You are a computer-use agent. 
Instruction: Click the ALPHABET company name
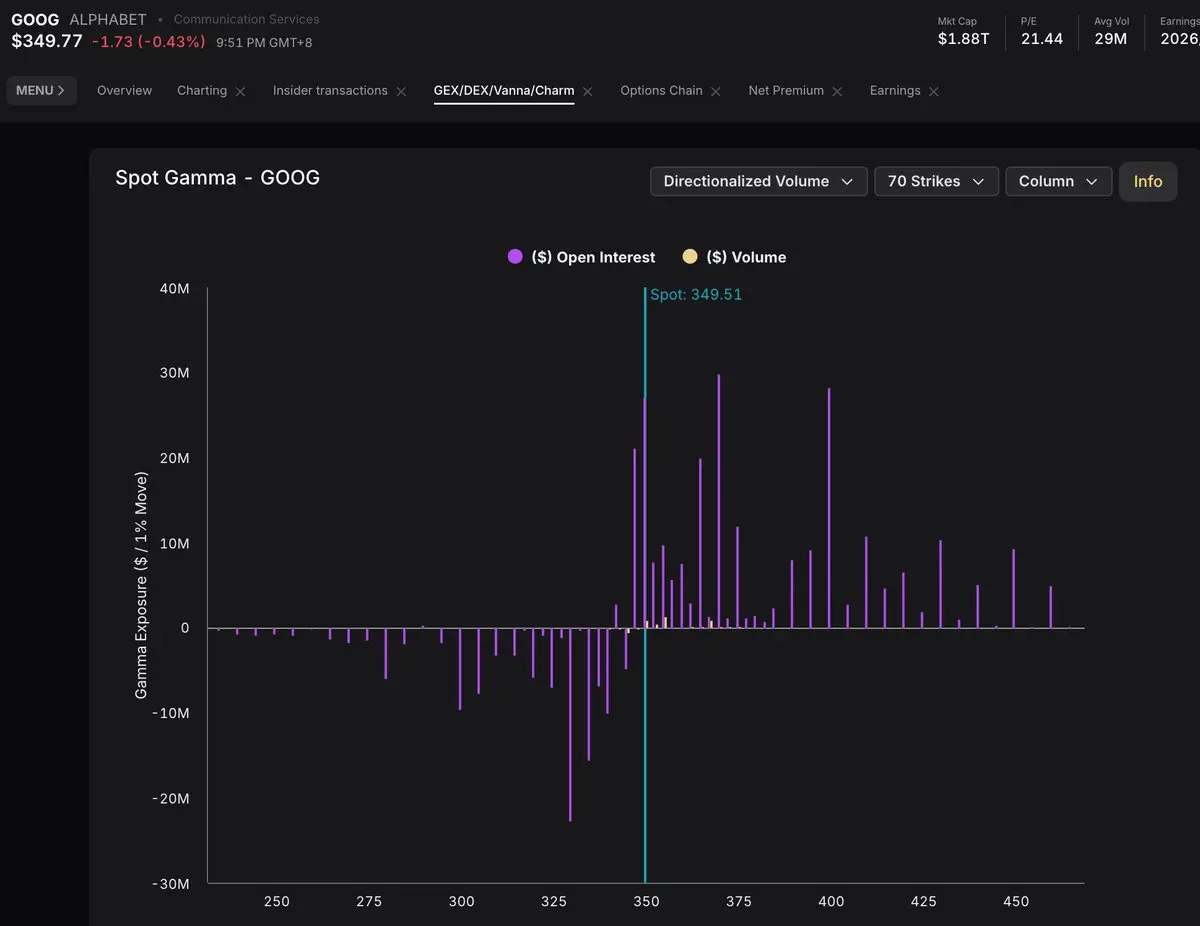coord(108,19)
